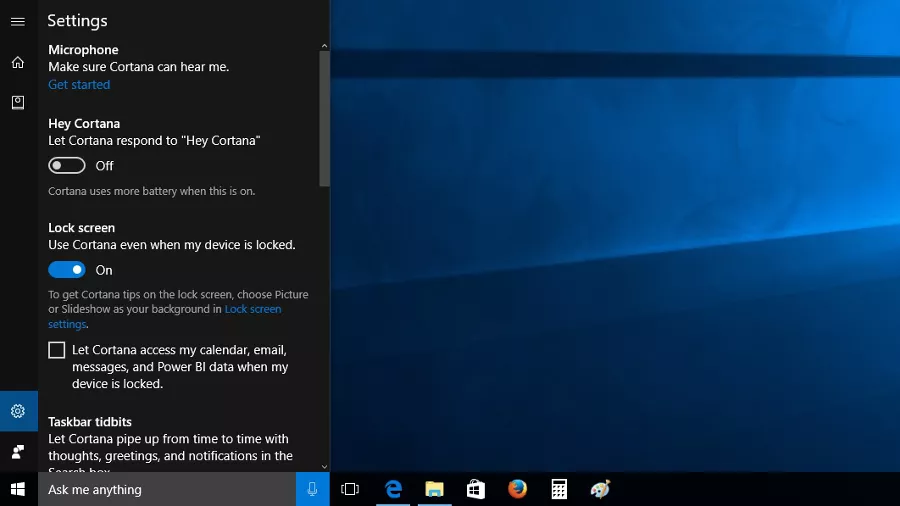Open Calculator from the taskbar

point(559,489)
